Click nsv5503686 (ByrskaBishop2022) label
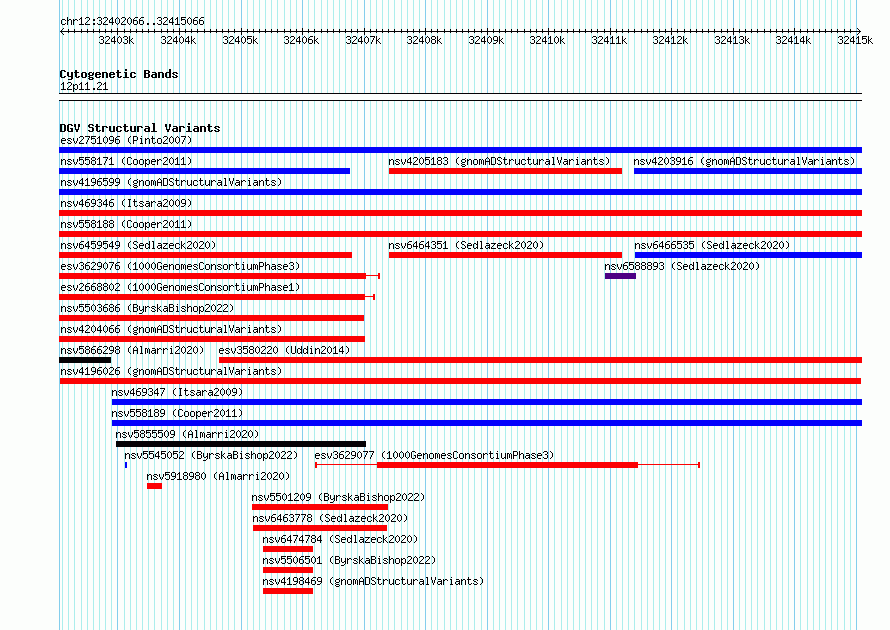890x630 pixels. [x=147, y=308]
